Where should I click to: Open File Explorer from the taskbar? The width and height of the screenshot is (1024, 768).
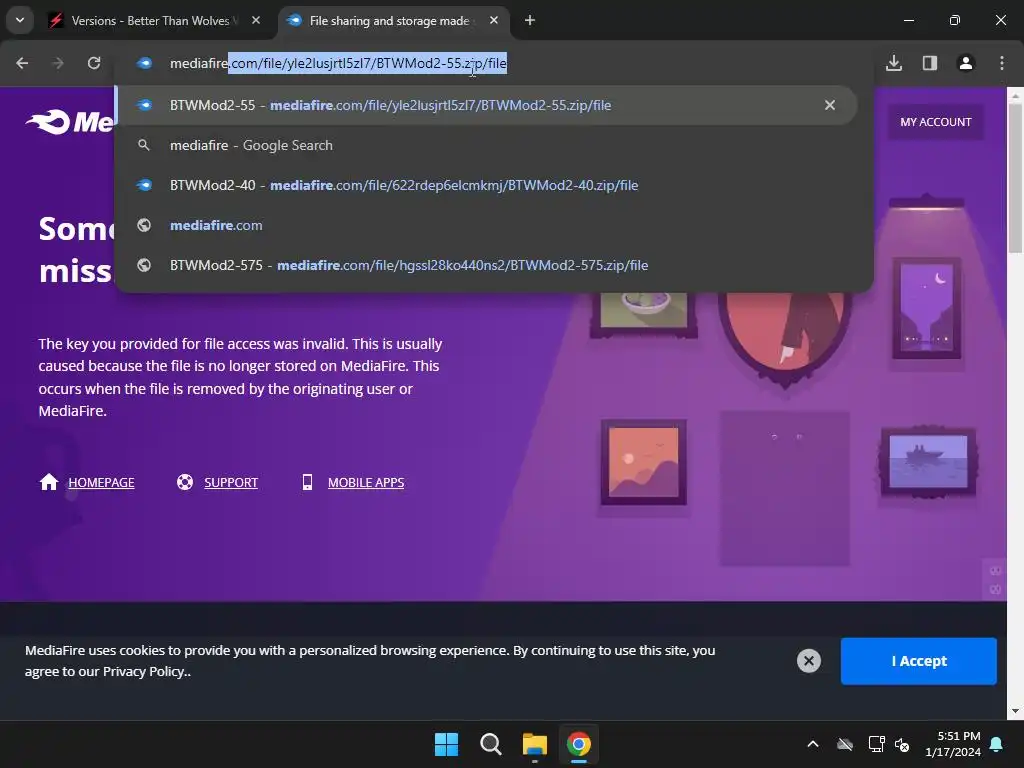click(x=535, y=744)
